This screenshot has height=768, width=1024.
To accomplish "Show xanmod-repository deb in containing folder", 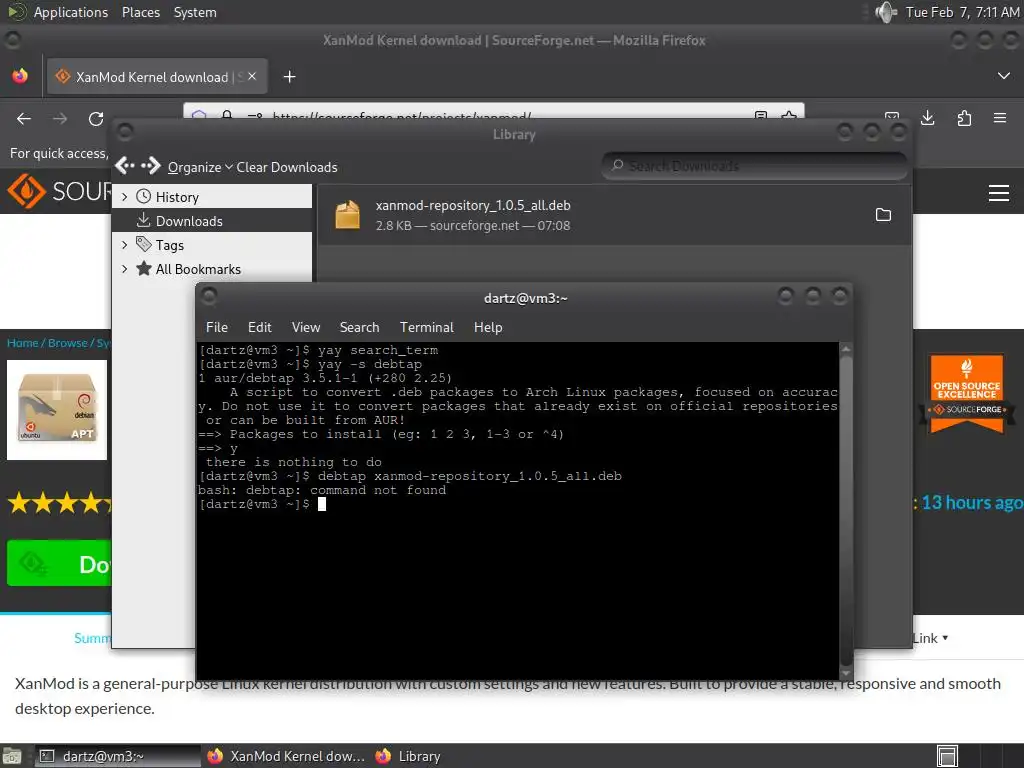I will (x=883, y=215).
